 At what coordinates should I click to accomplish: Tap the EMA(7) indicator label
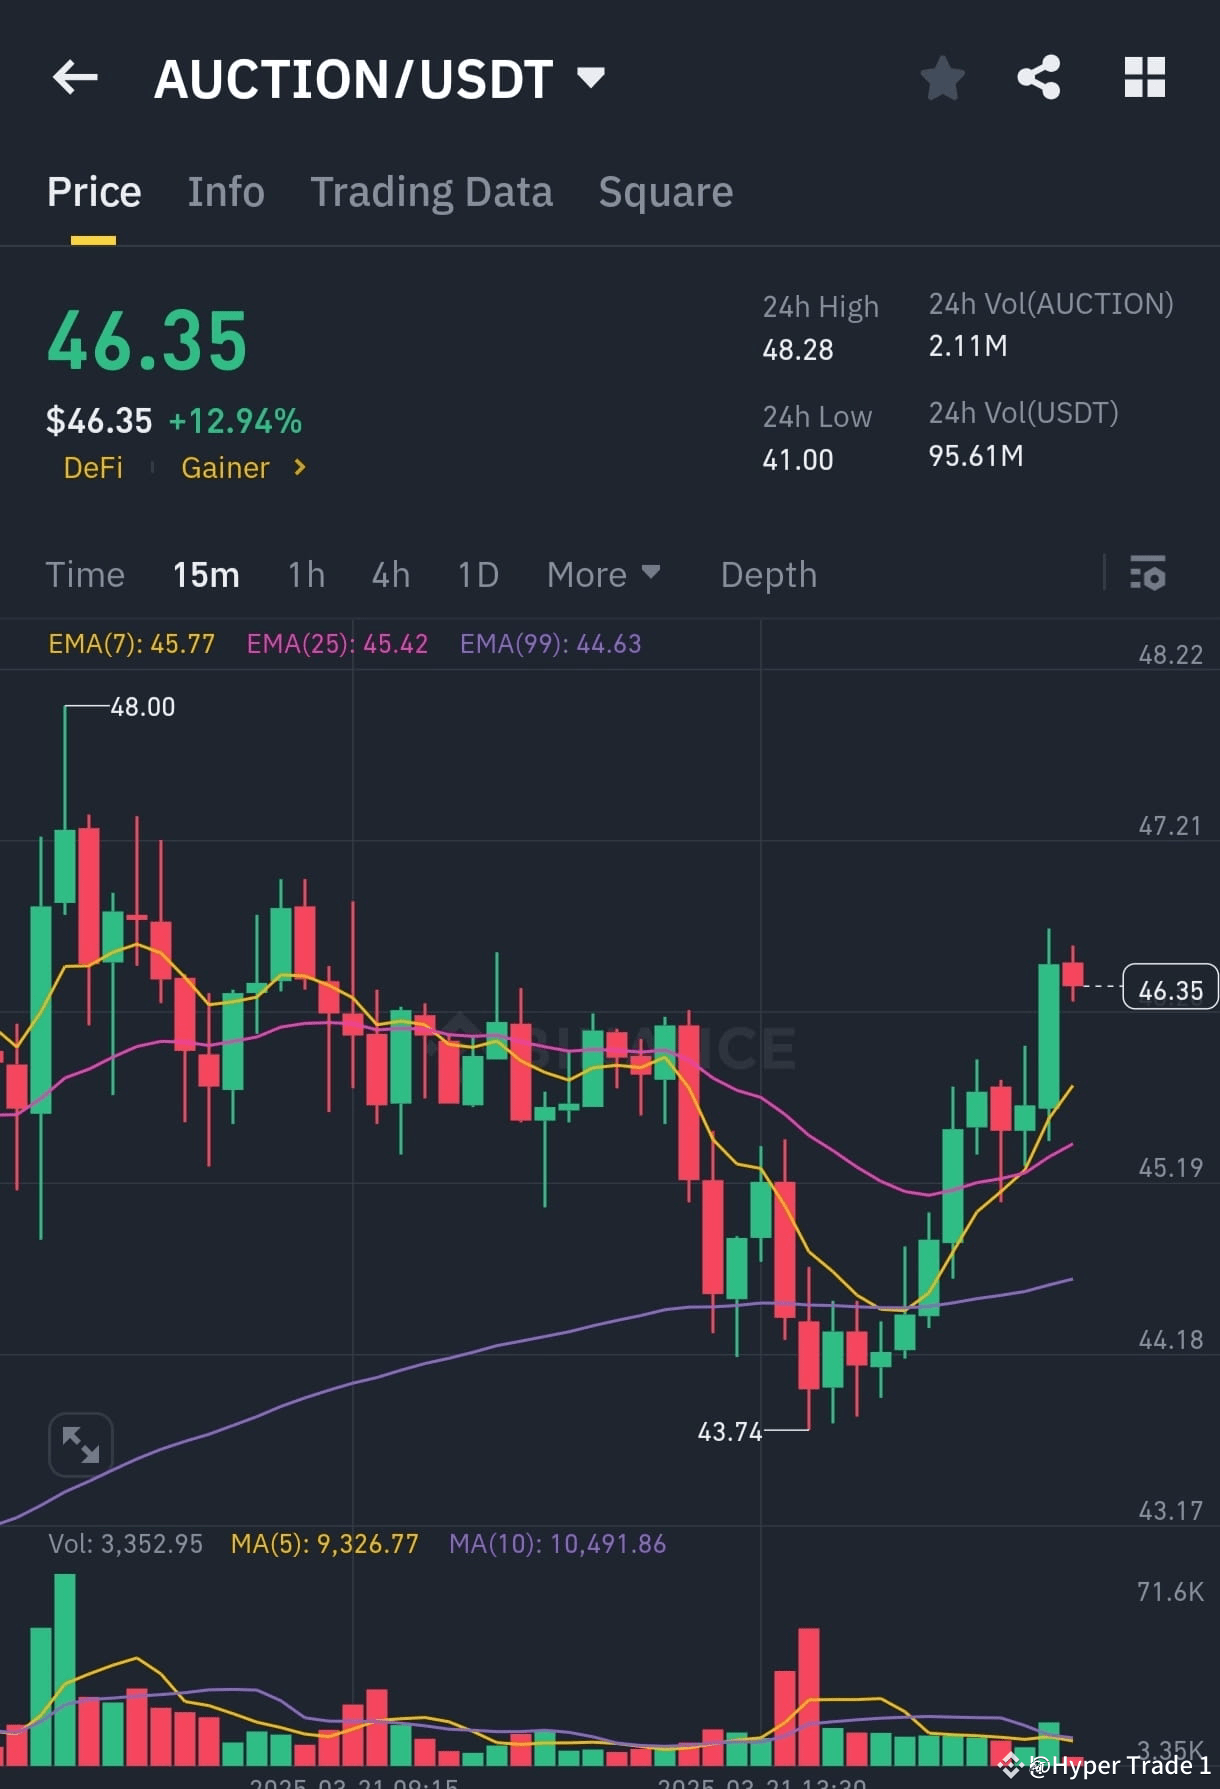point(130,644)
